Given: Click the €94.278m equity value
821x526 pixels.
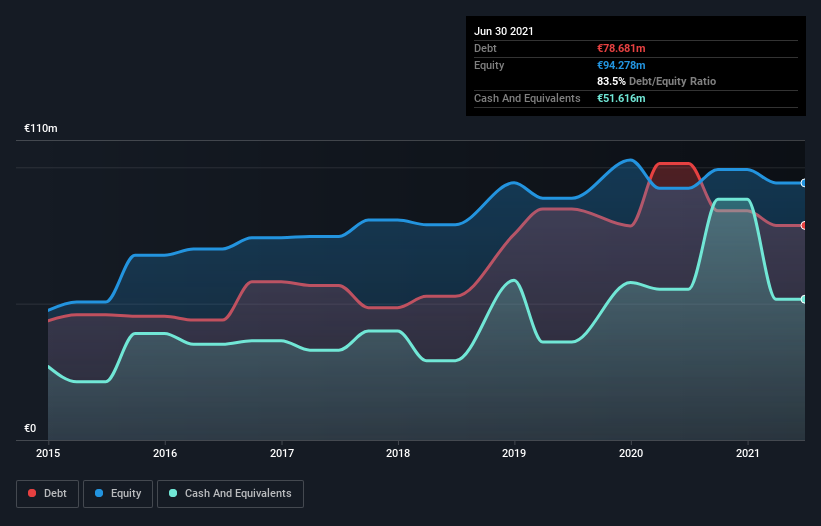Looking at the screenshot, I should pos(621,65).
